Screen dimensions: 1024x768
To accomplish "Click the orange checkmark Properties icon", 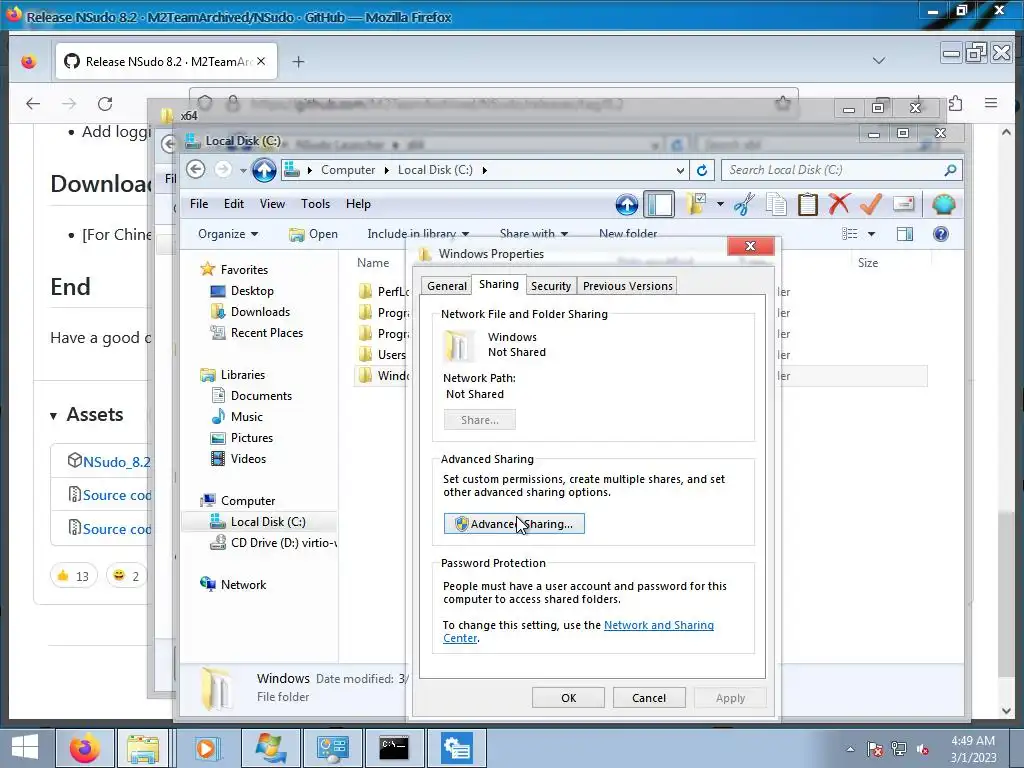I will coord(871,204).
